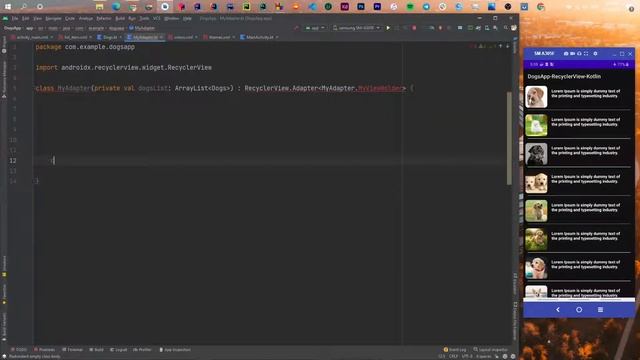The image size is (640, 360).
Task: Click the user avatar icon in toolbar
Action: [514, 28]
